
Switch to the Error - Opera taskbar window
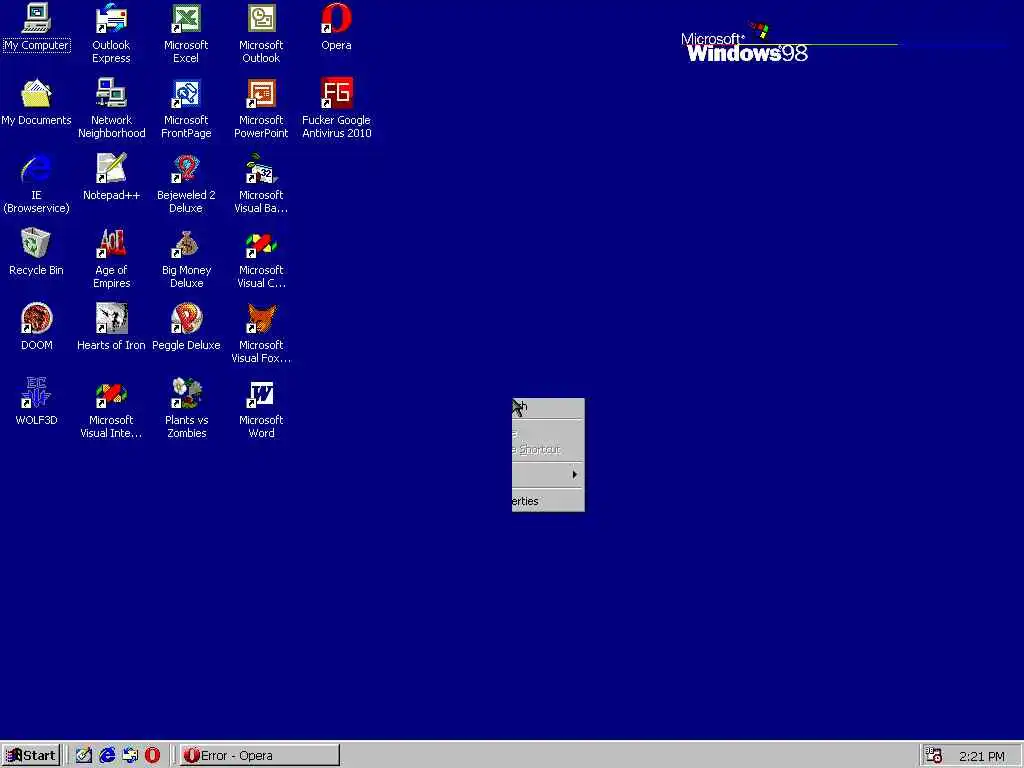[260, 756]
